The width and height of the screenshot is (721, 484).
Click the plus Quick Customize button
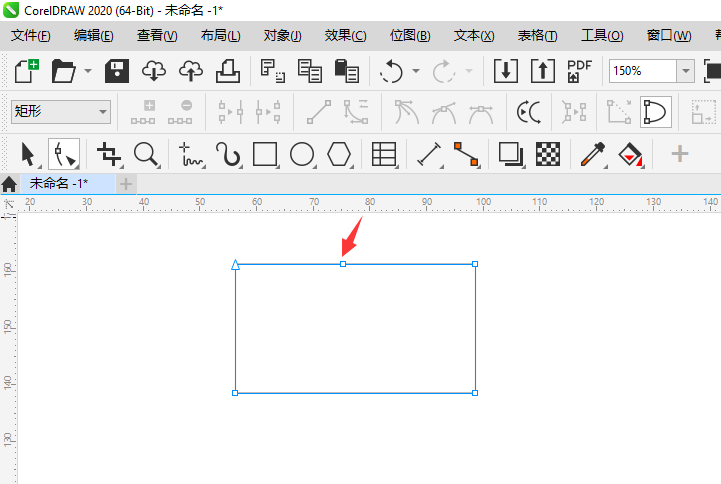[x=680, y=154]
